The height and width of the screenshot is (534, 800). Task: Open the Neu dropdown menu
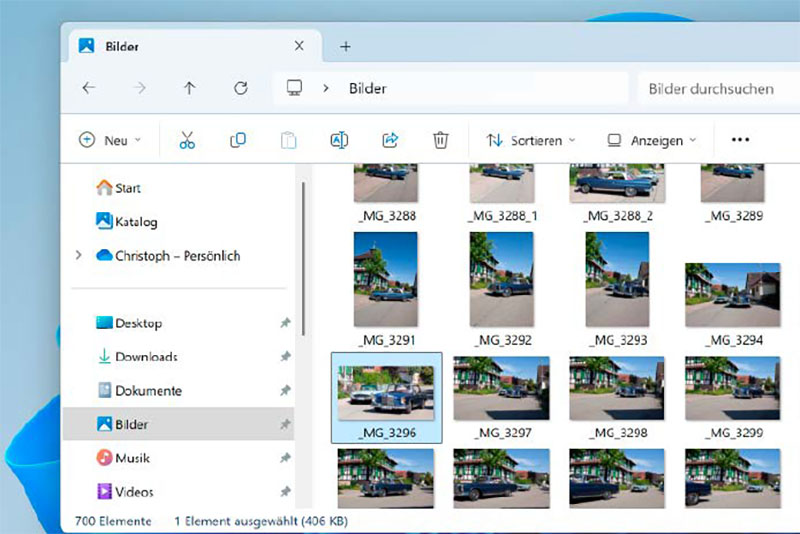tap(110, 140)
